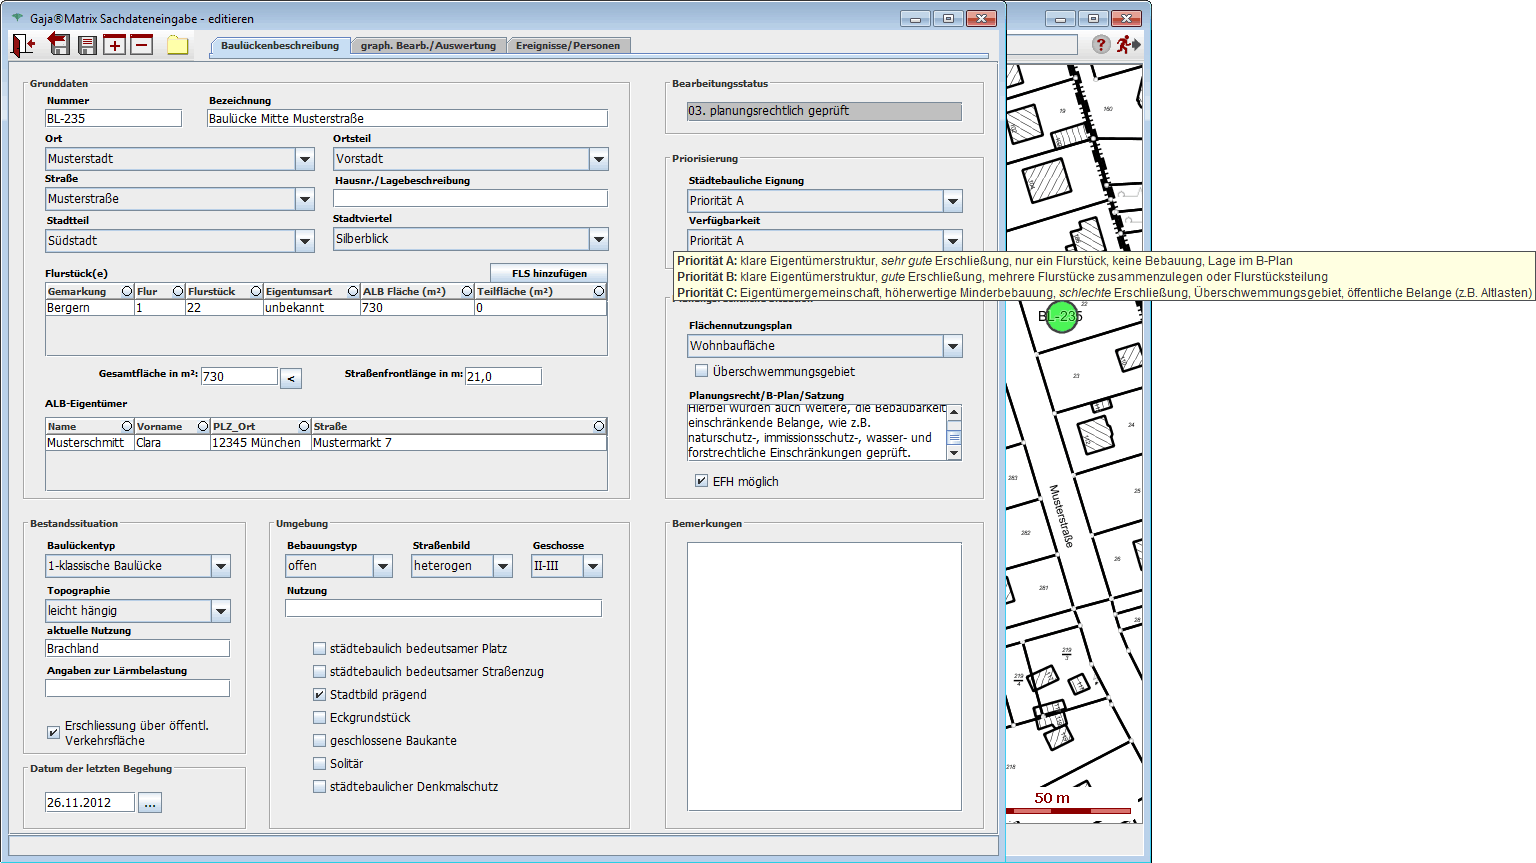Click the plain floppy disk save icon
Screen dimensions: 1536x863
pyautogui.click(x=87, y=45)
